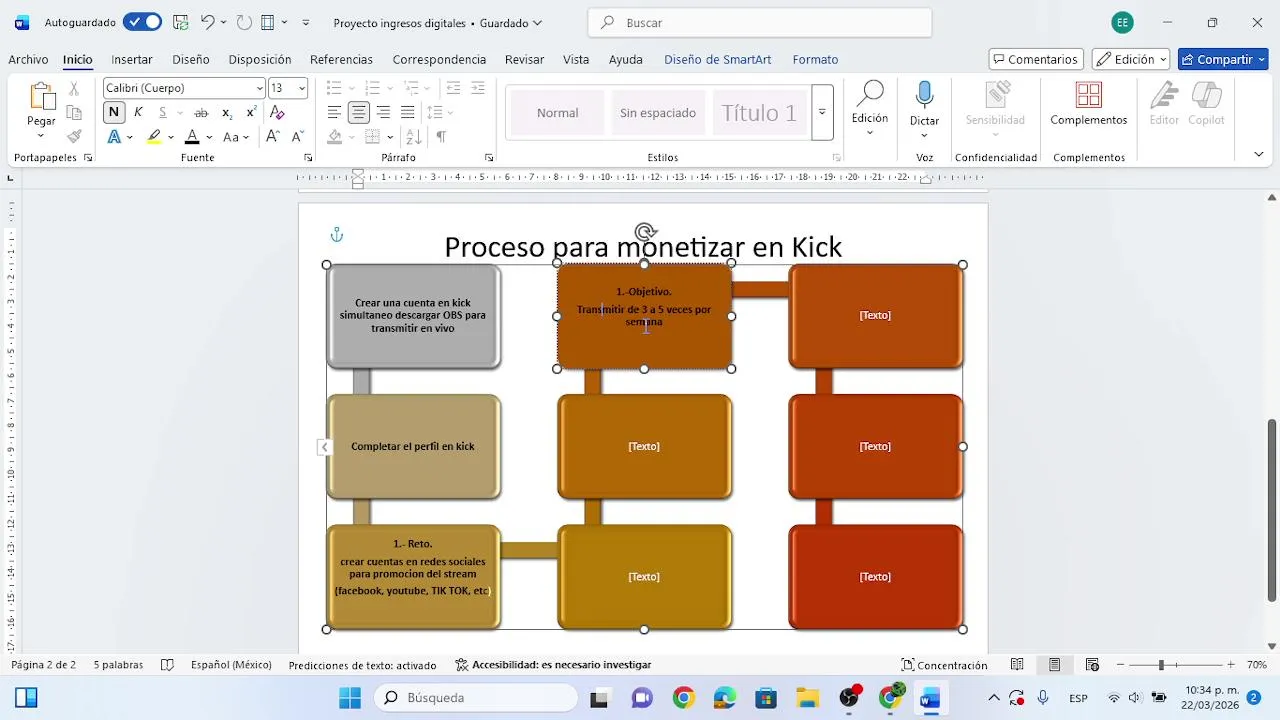Align text right
The height and width of the screenshot is (720, 1280).
(383, 112)
